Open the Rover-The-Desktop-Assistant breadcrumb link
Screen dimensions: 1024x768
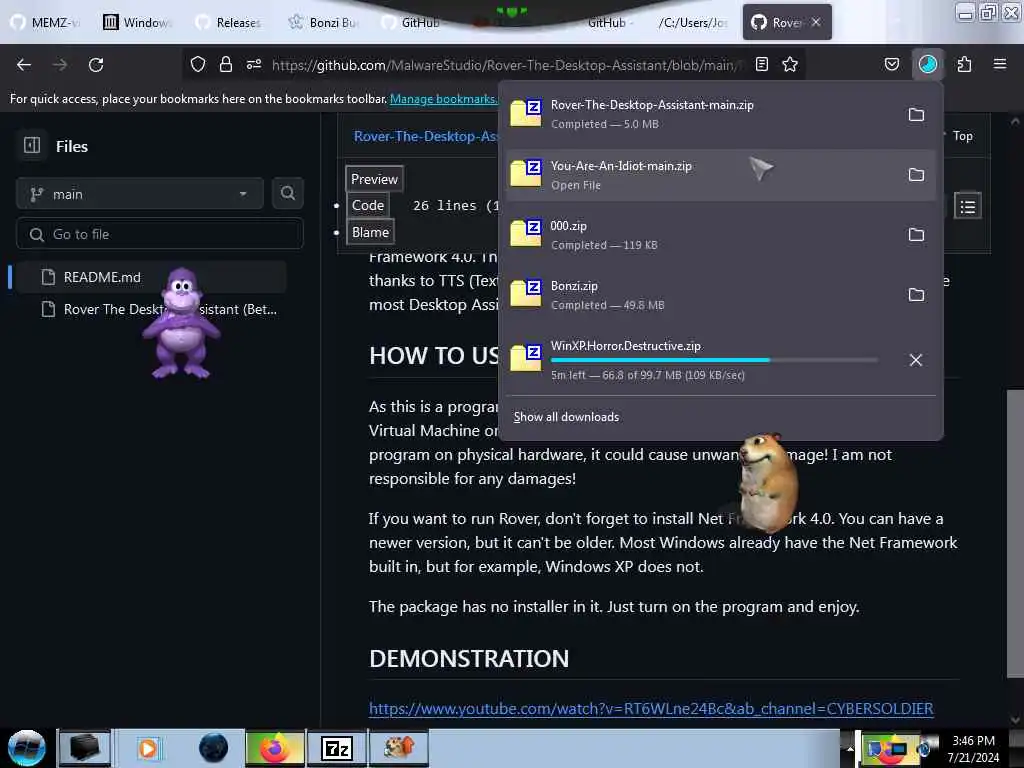[426, 136]
